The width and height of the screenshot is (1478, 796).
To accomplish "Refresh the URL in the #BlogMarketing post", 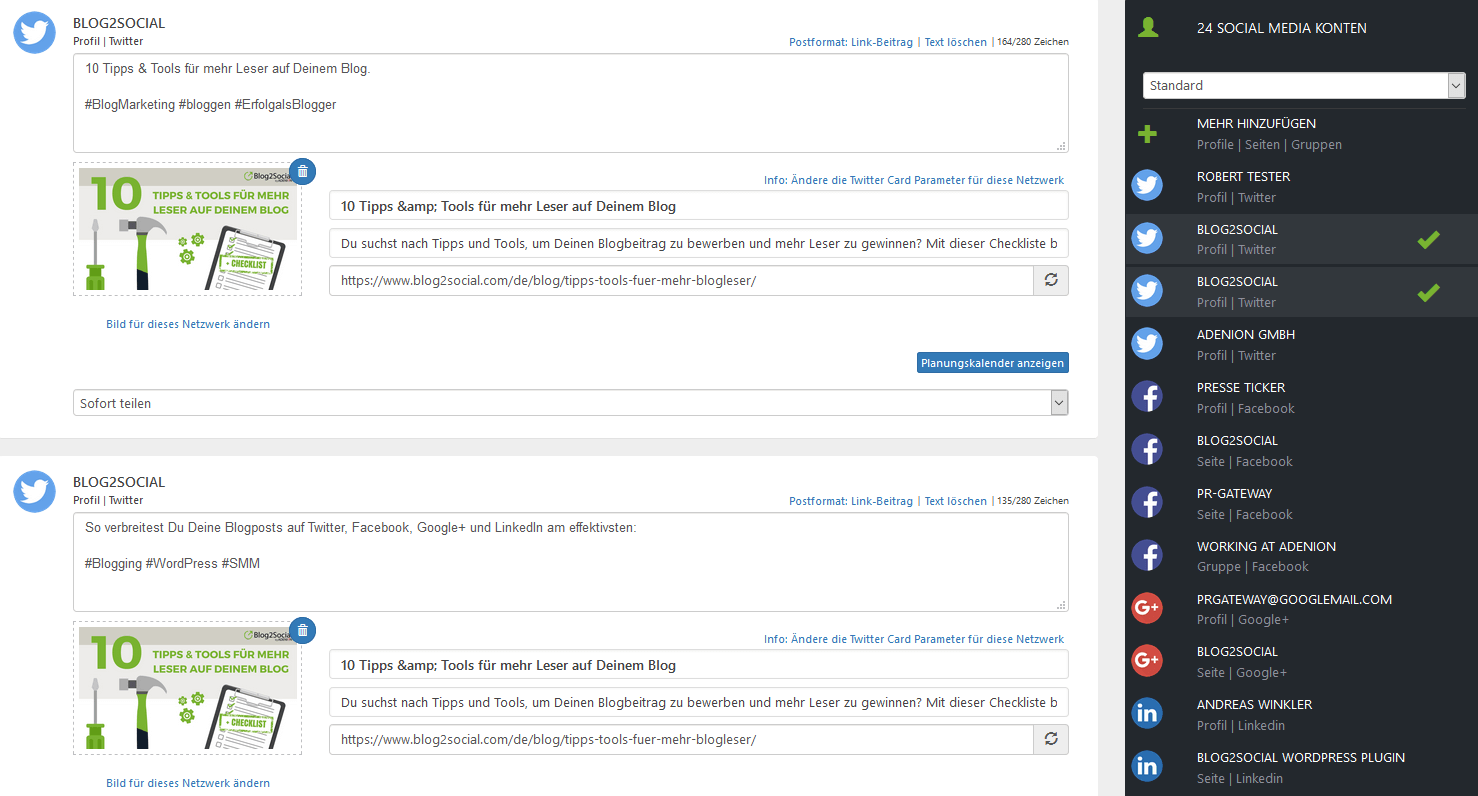I will click(1050, 280).
